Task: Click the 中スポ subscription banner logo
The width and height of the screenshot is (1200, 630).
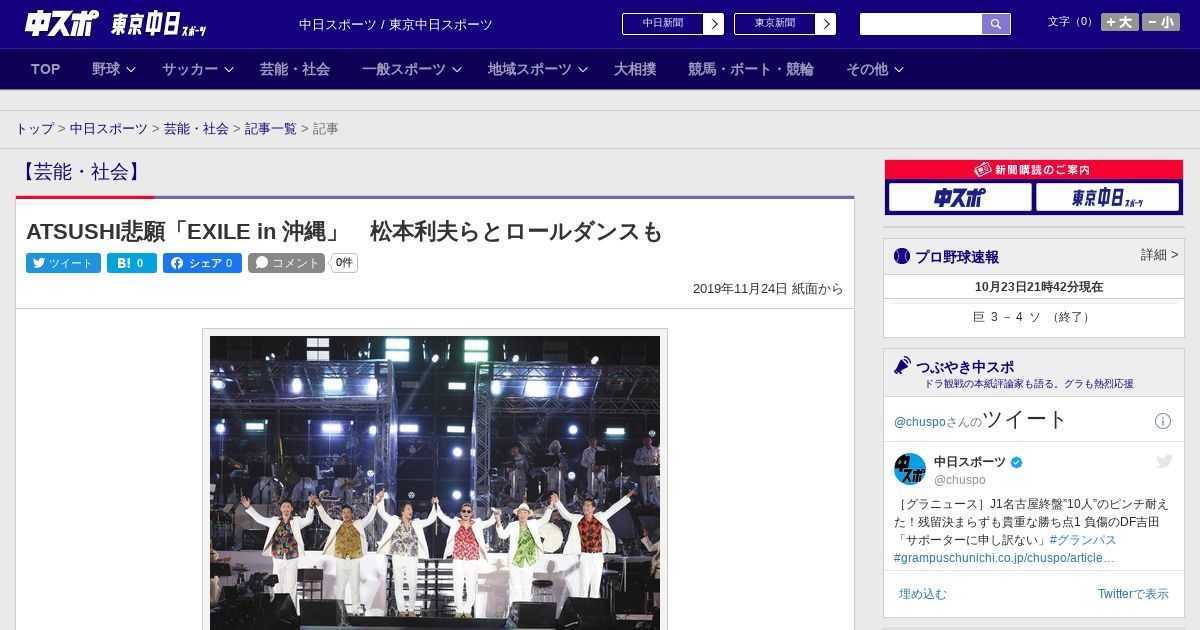Action: (960, 197)
